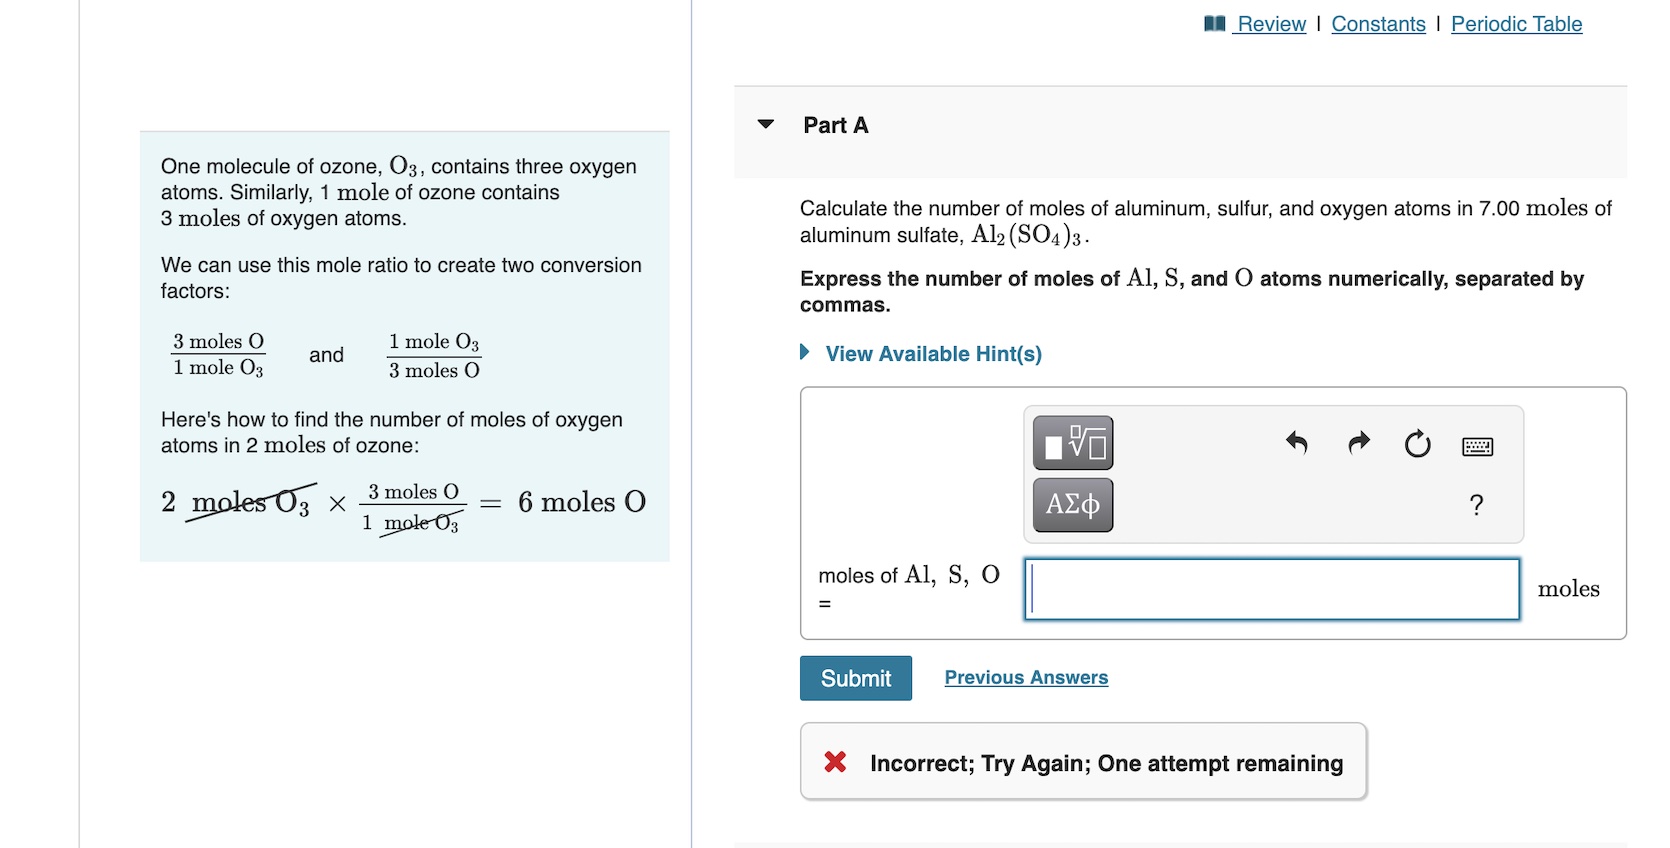Collapse the Part A section triangle
The image size is (1670, 848).
pos(764,124)
